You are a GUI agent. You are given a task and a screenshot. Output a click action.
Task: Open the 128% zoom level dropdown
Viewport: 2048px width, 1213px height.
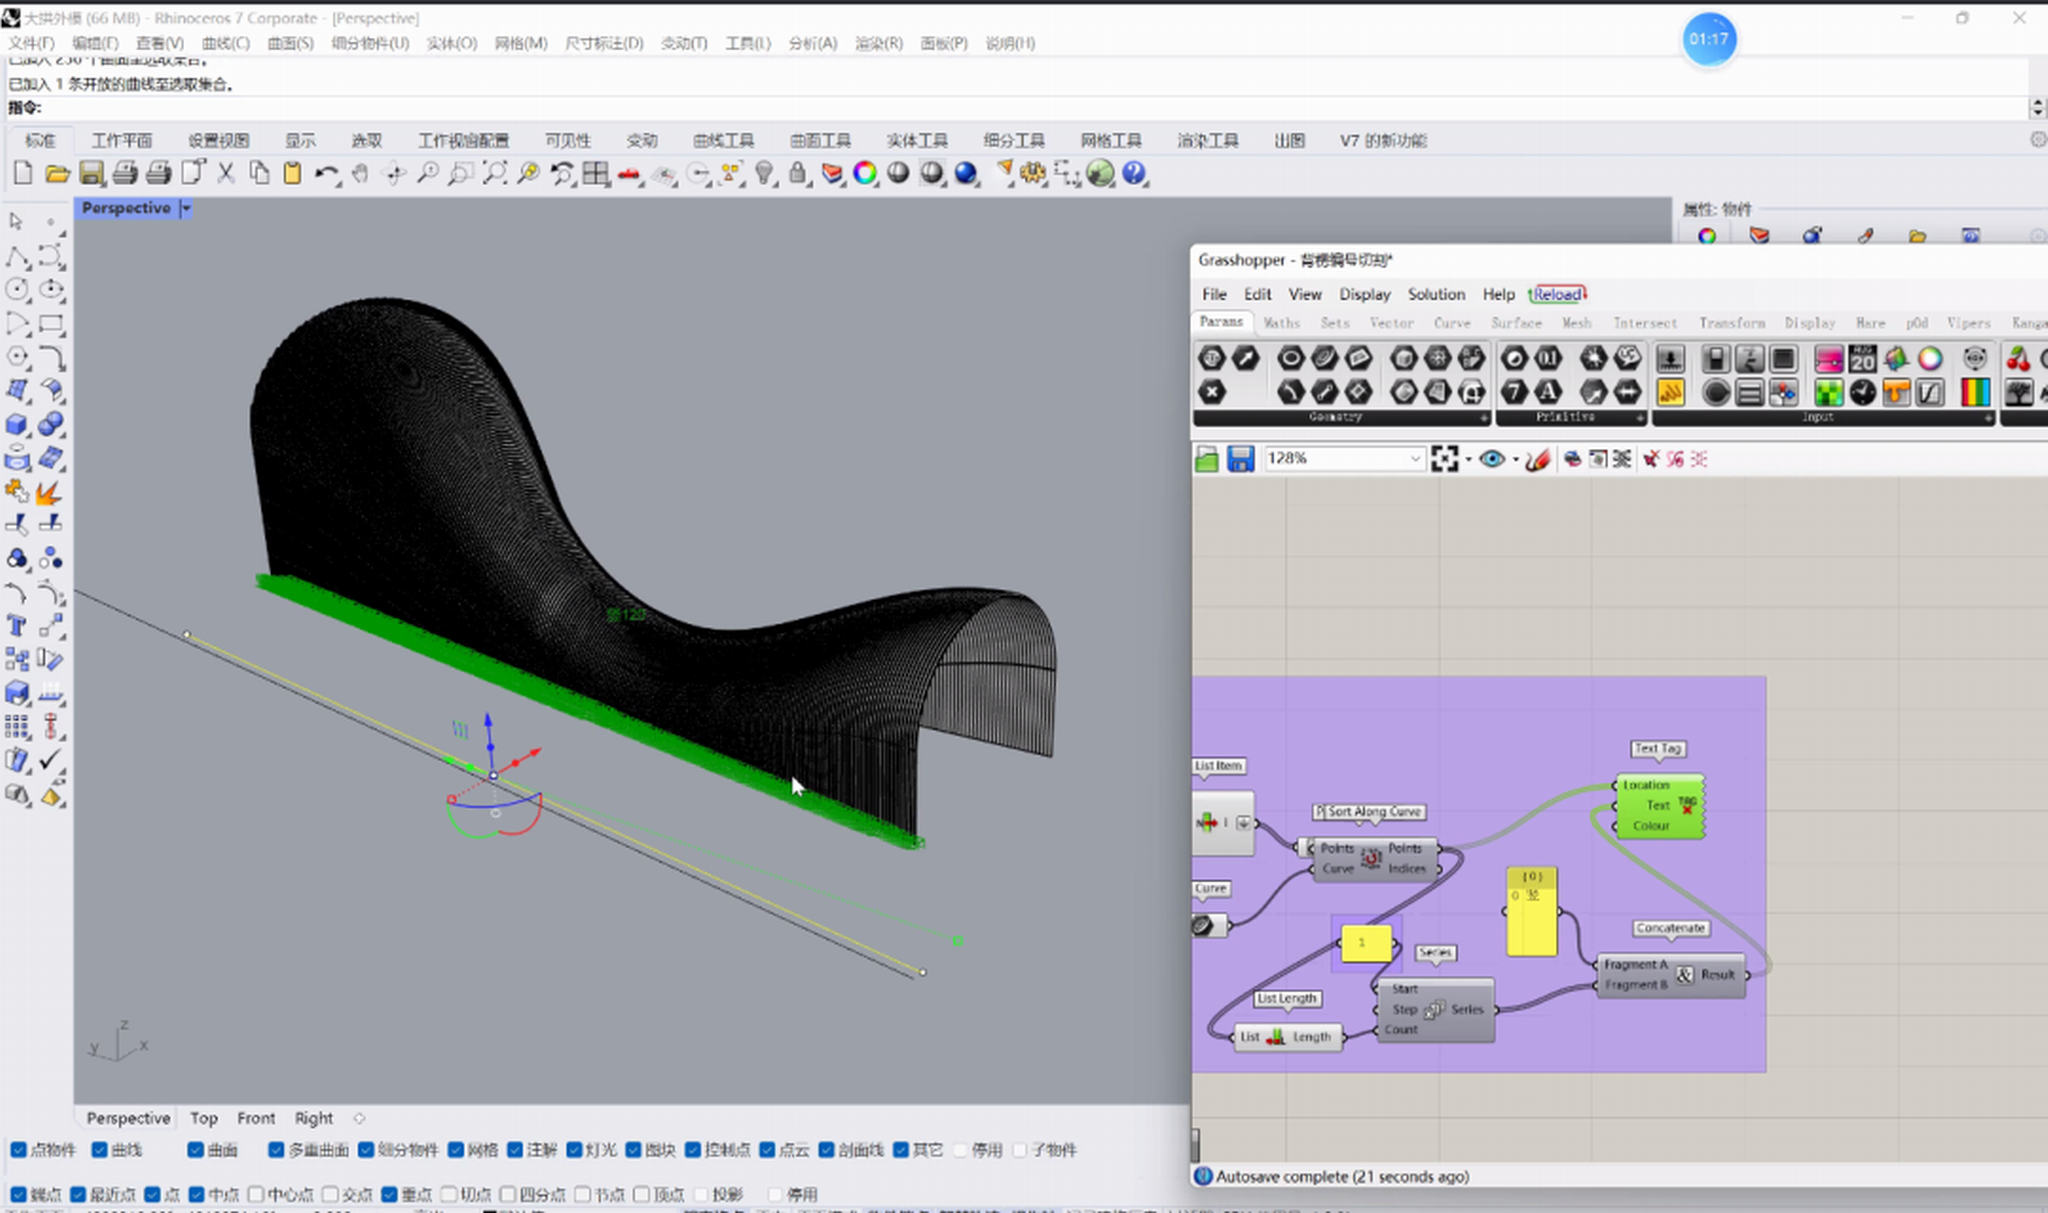(x=1415, y=459)
